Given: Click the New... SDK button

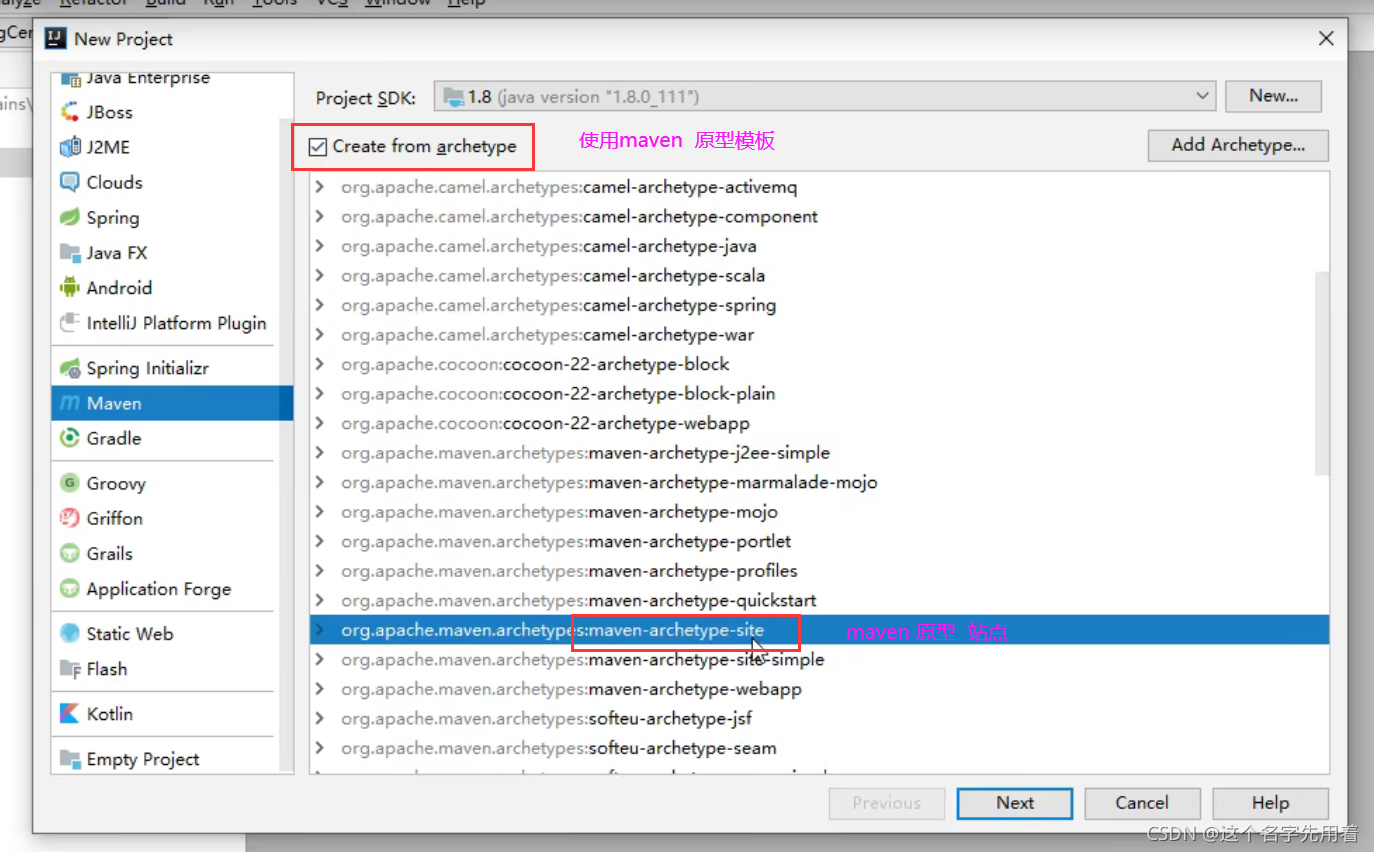Looking at the screenshot, I should click(x=1274, y=96).
